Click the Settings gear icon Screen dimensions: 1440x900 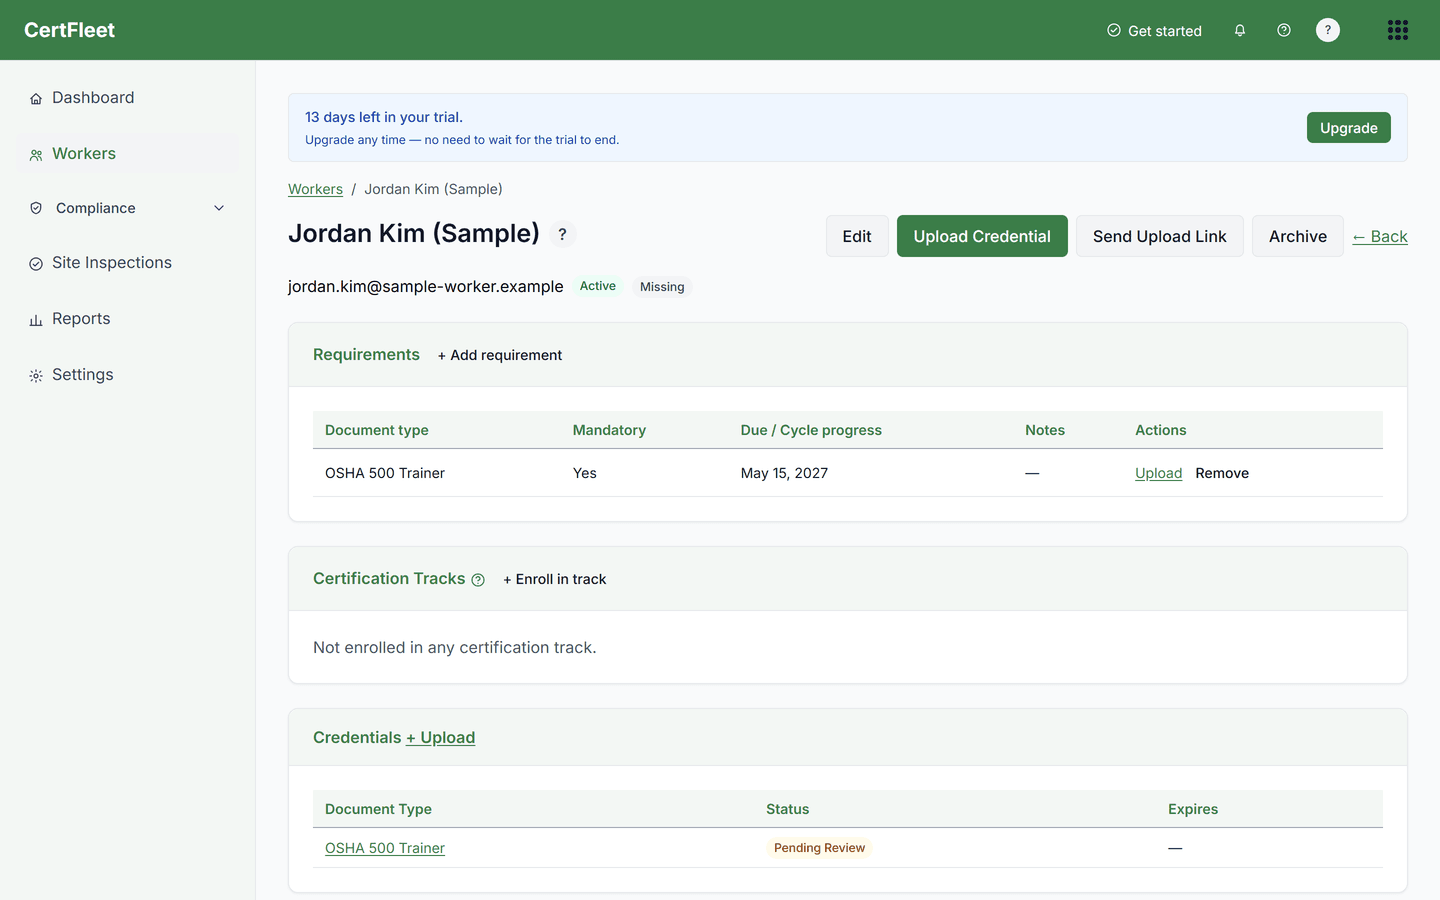click(36, 376)
